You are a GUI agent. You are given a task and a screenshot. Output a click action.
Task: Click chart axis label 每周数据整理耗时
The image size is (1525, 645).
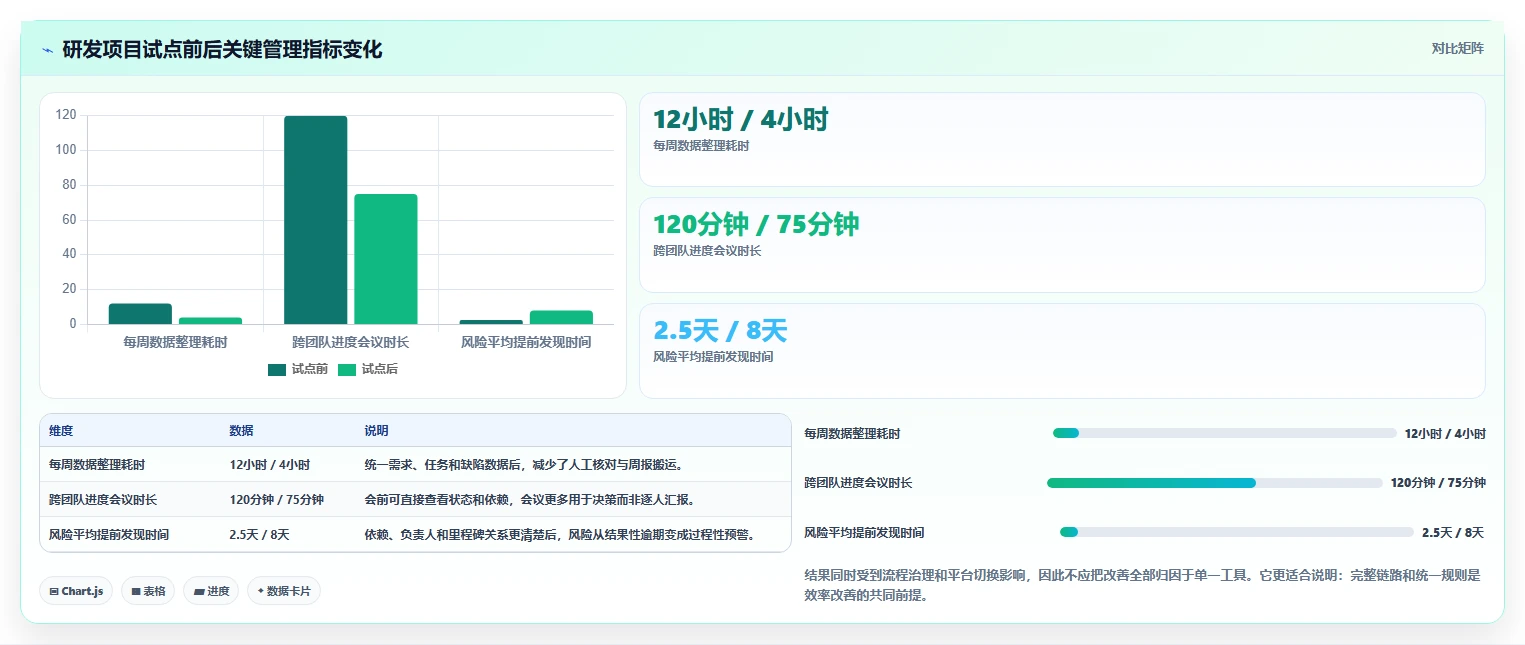click(x=175, y=342)
